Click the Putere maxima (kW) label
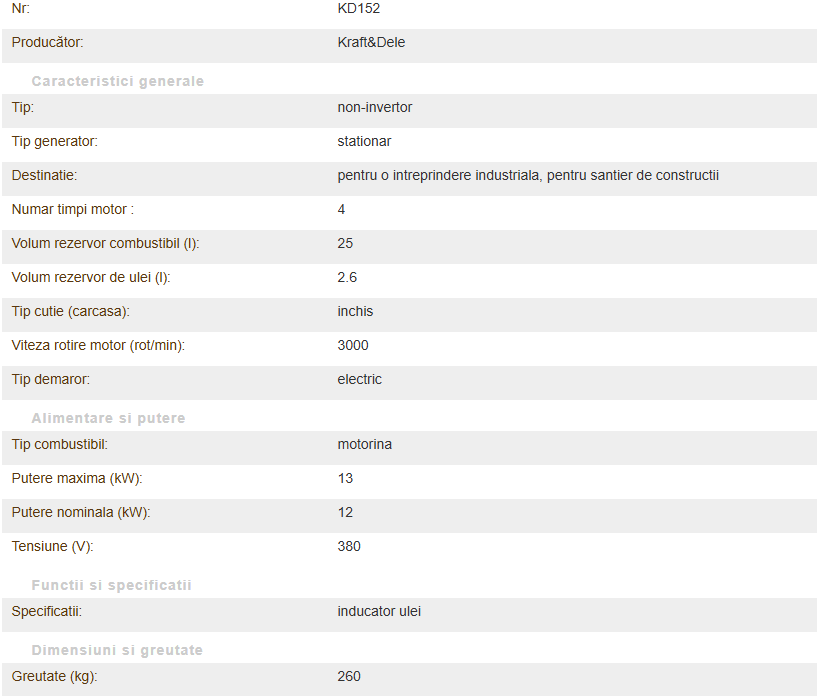Image resolution: width=817 pixels, height=696 pixels. tap(77, 478)
